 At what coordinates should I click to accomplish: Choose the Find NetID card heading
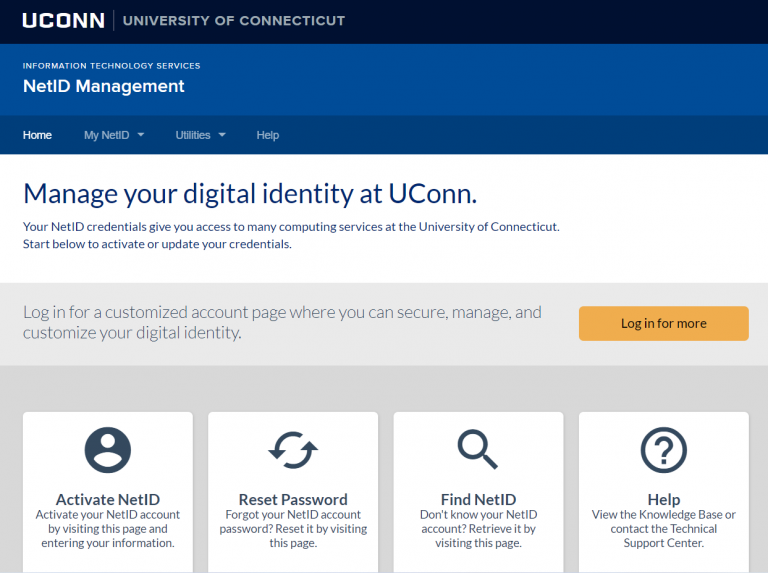478,499
